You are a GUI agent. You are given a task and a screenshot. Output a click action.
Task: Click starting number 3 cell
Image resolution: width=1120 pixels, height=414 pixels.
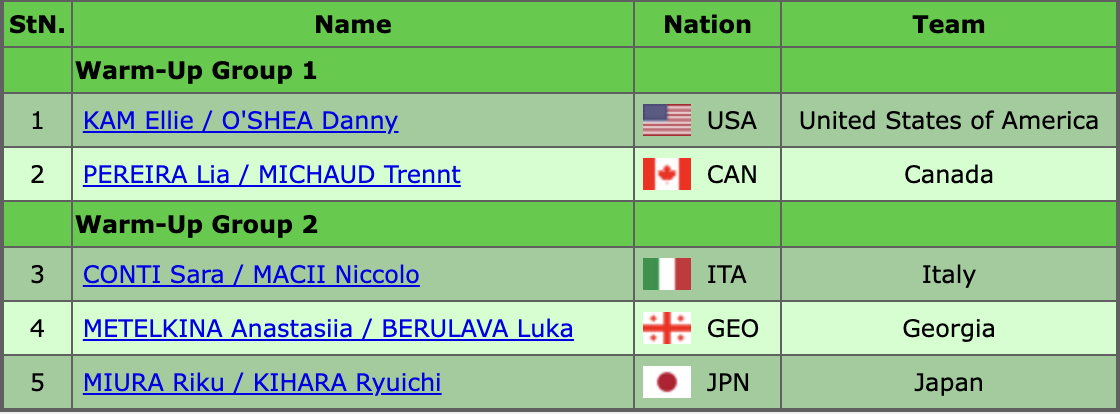pos(37,275)
